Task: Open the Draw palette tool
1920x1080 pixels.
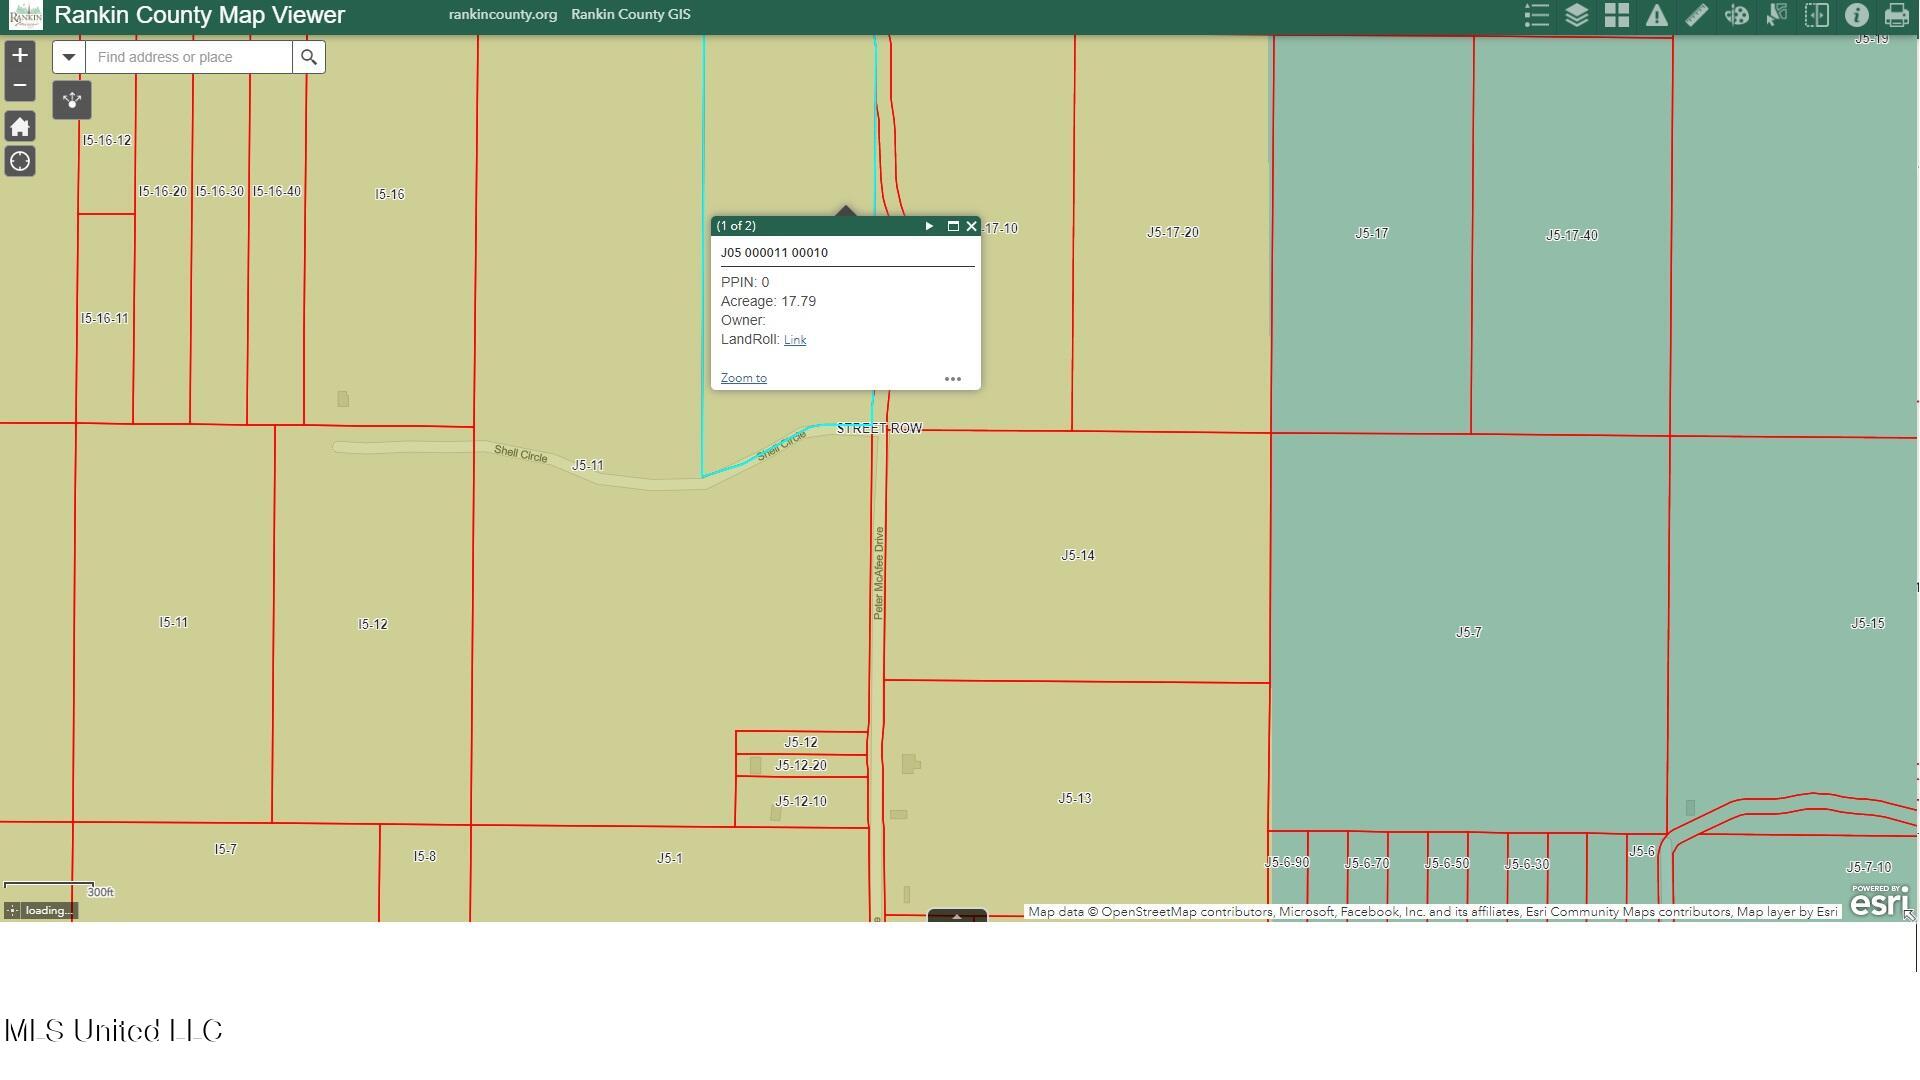Action: [x=1737, y=15]
